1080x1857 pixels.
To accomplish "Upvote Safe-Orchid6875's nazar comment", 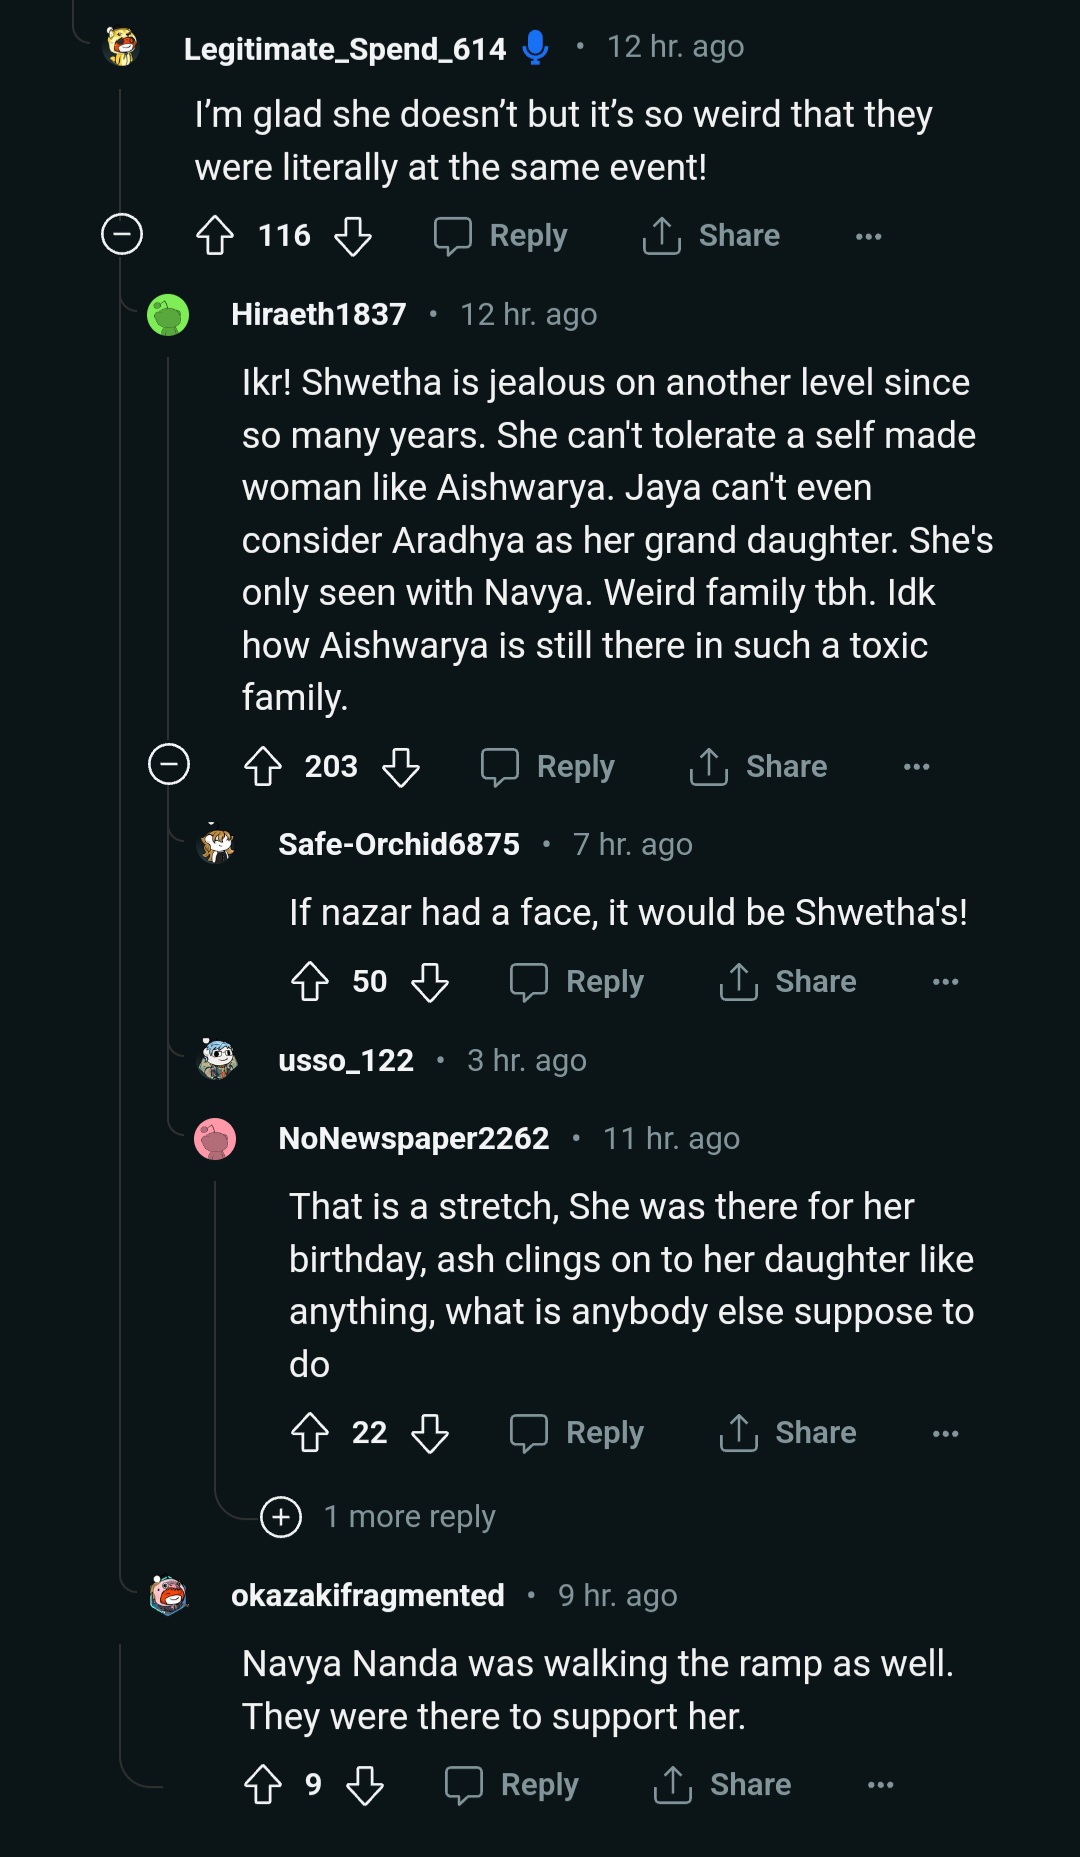I will tap(310, 982).
